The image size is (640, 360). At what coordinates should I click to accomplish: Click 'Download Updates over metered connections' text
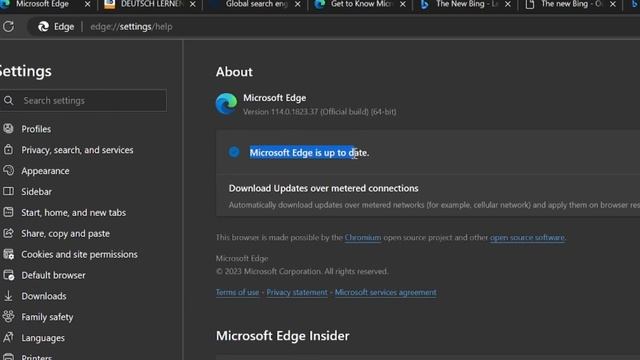click(x=323, y=188)
